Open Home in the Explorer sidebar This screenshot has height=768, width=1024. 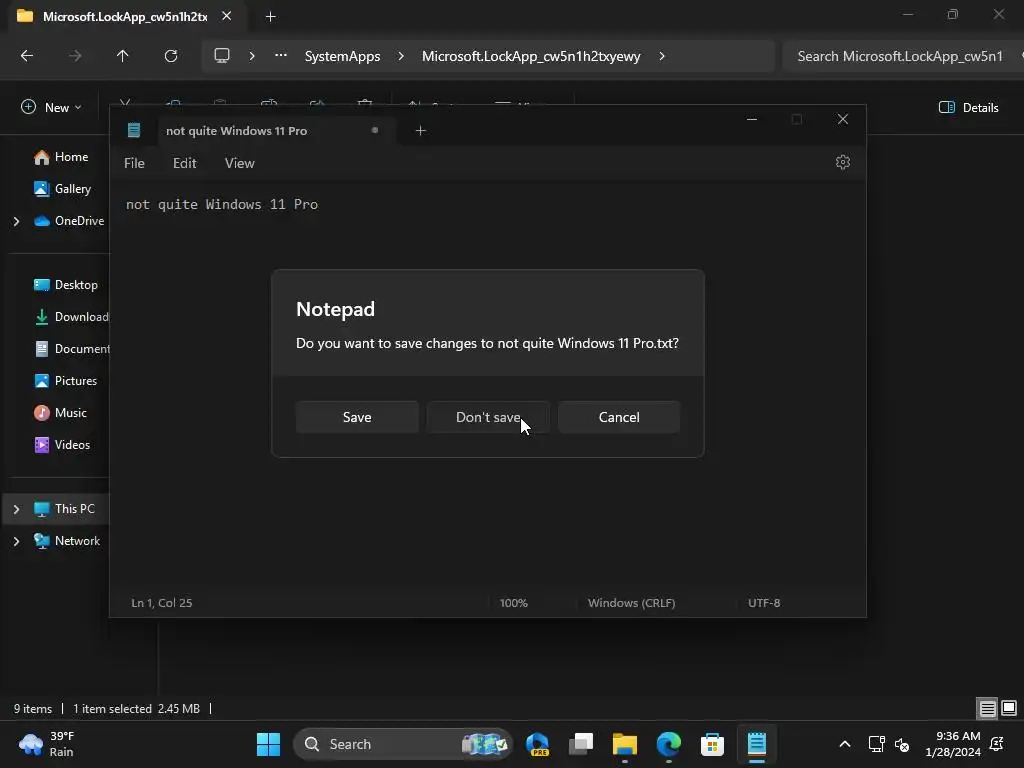[x=61, y=157]
